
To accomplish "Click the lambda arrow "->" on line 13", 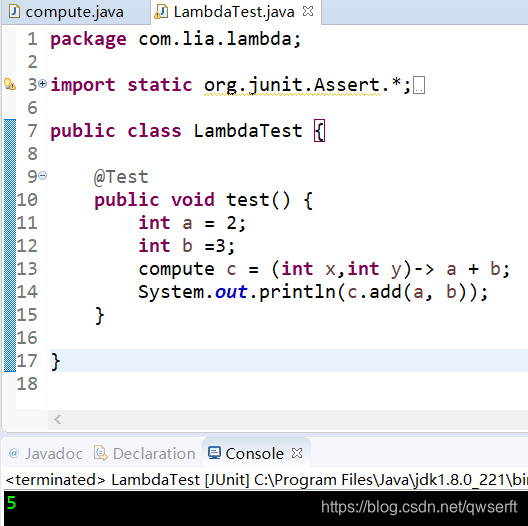I will pyautogui.click(x=424, y=269).
